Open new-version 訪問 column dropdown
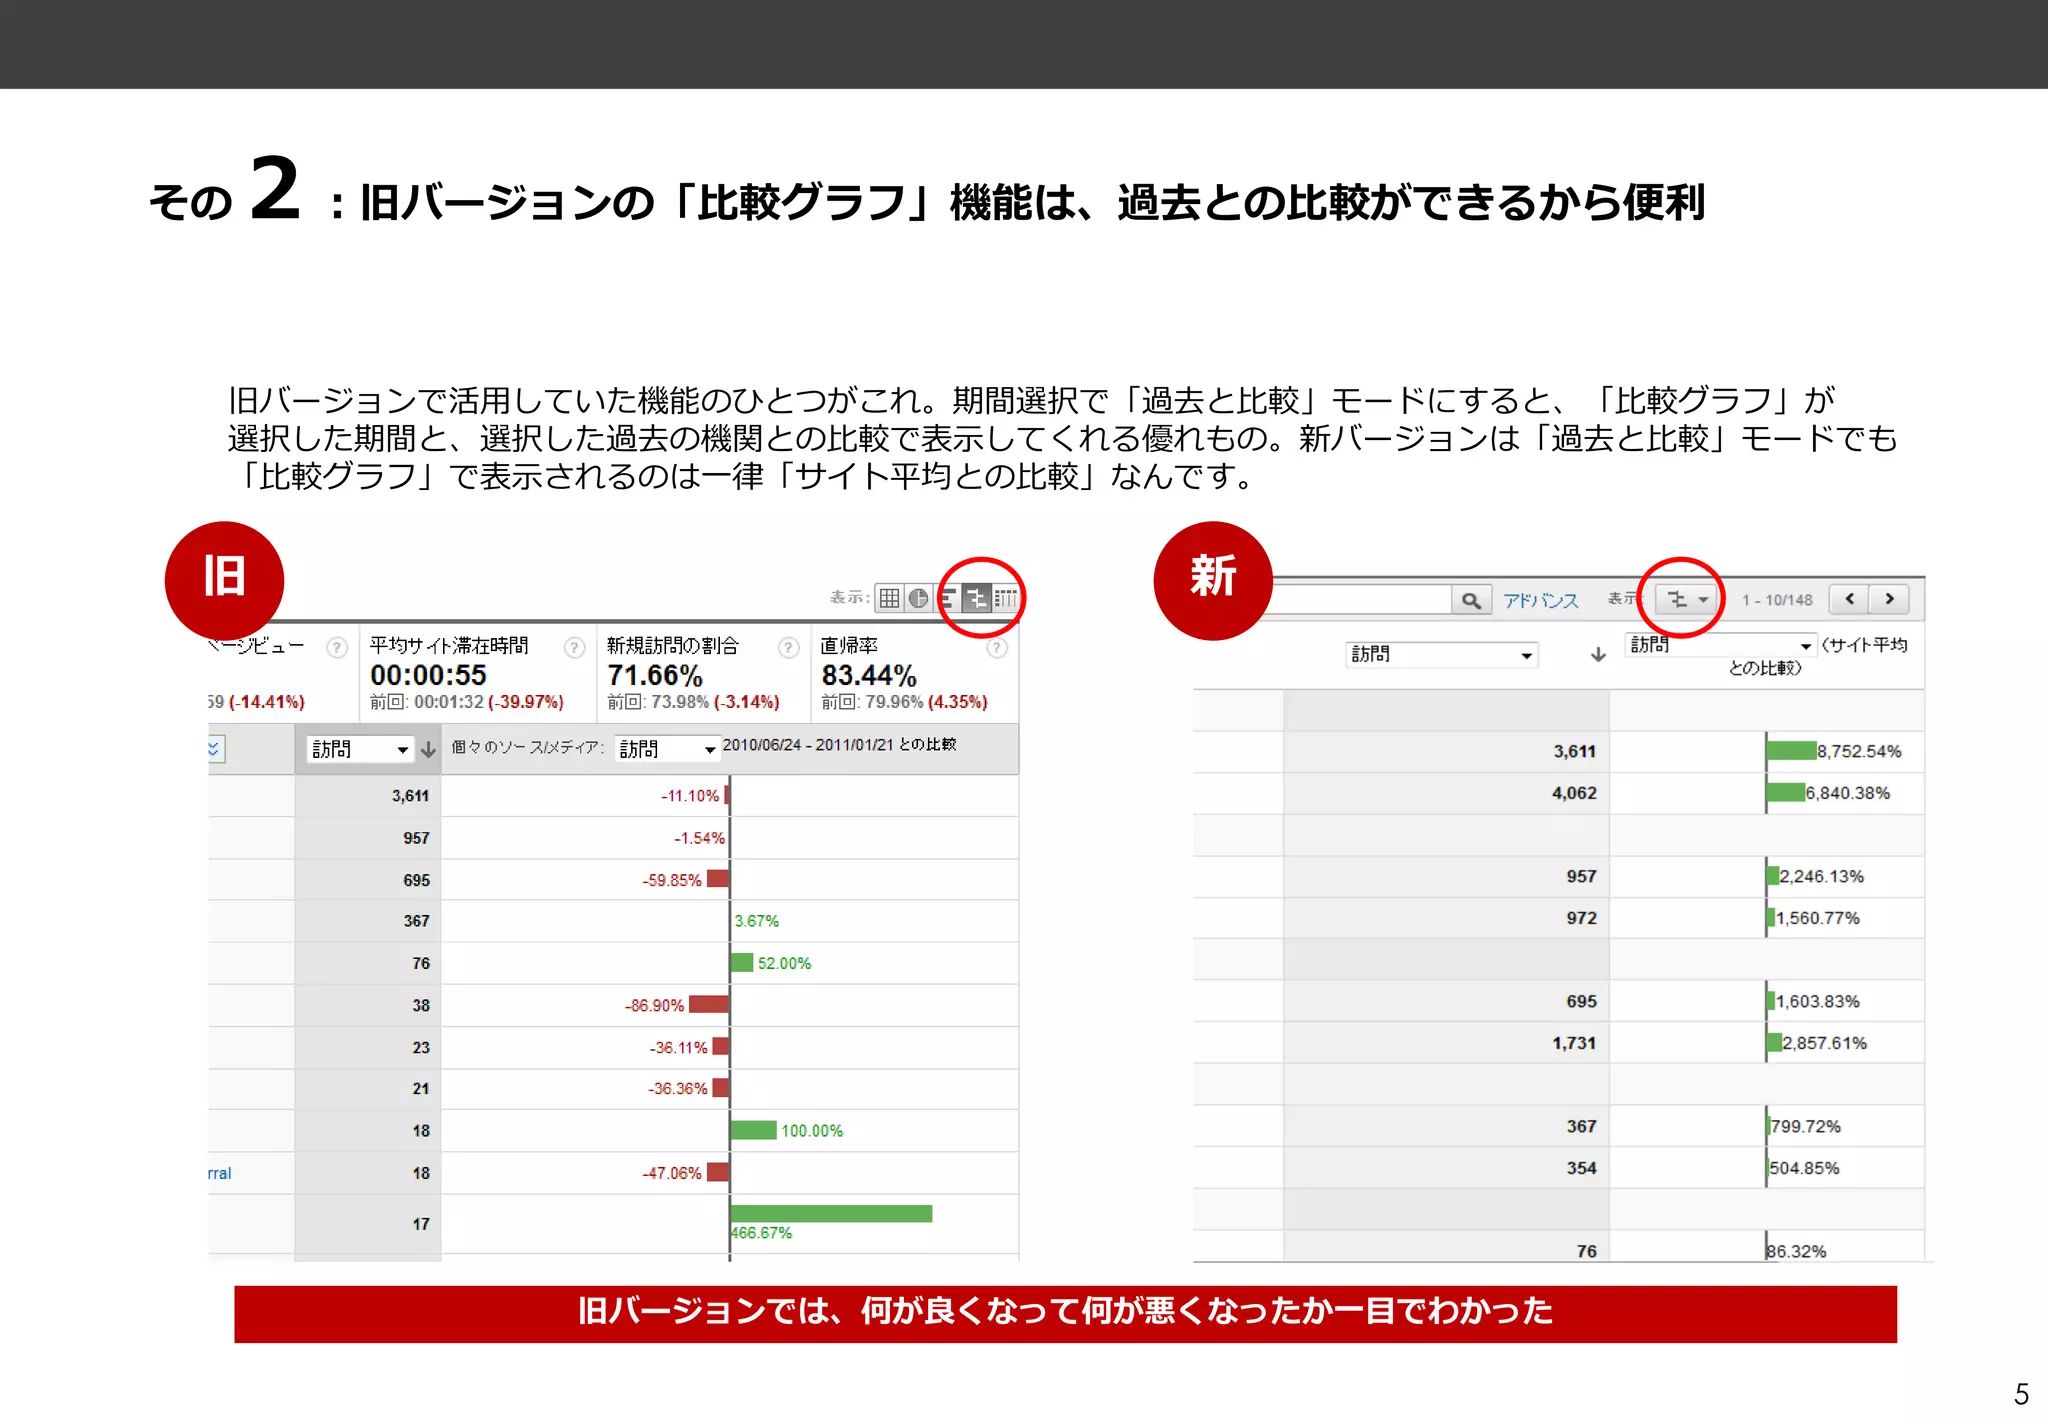The image size is (2048, 1418). point(1441,654)
